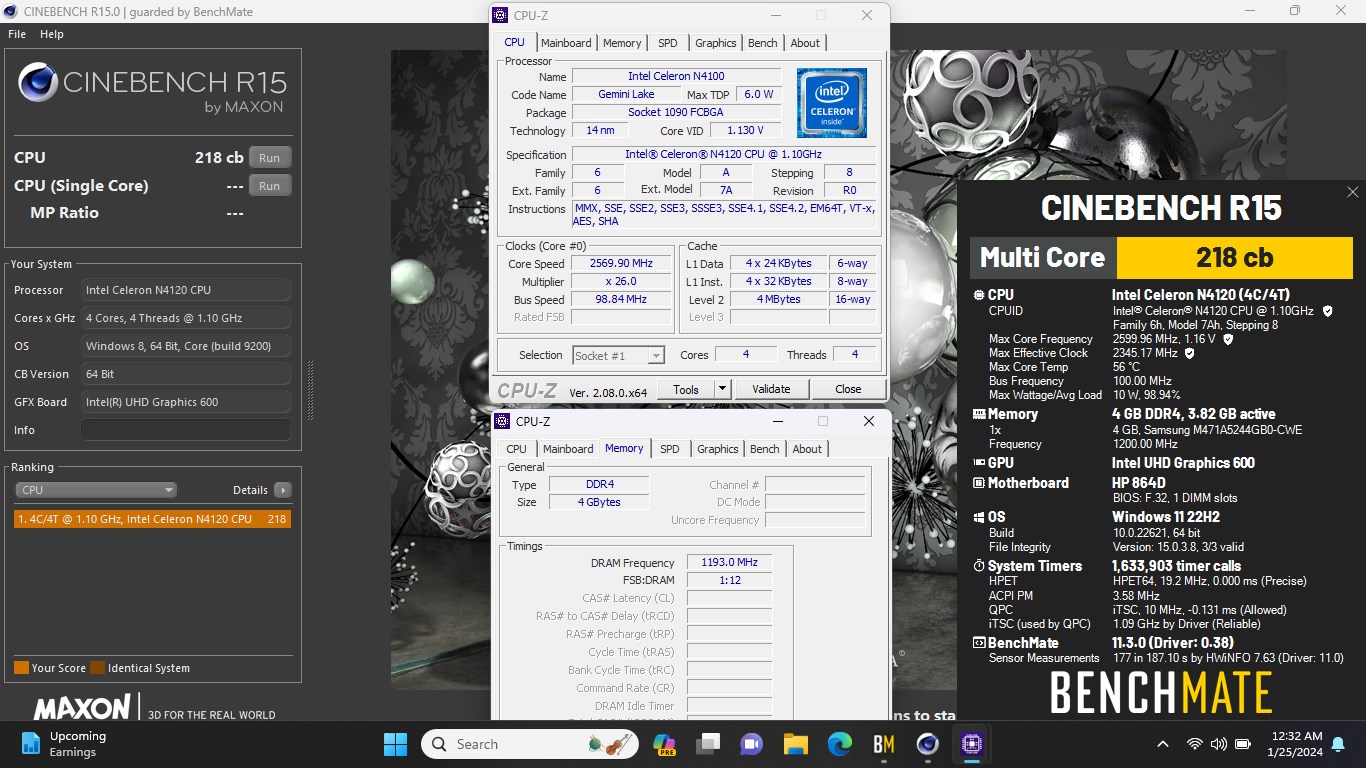This screenshot has width=1366, height=768.
Task: Open ranking Details with the arrow button
Action: click(x=283, y=490)
